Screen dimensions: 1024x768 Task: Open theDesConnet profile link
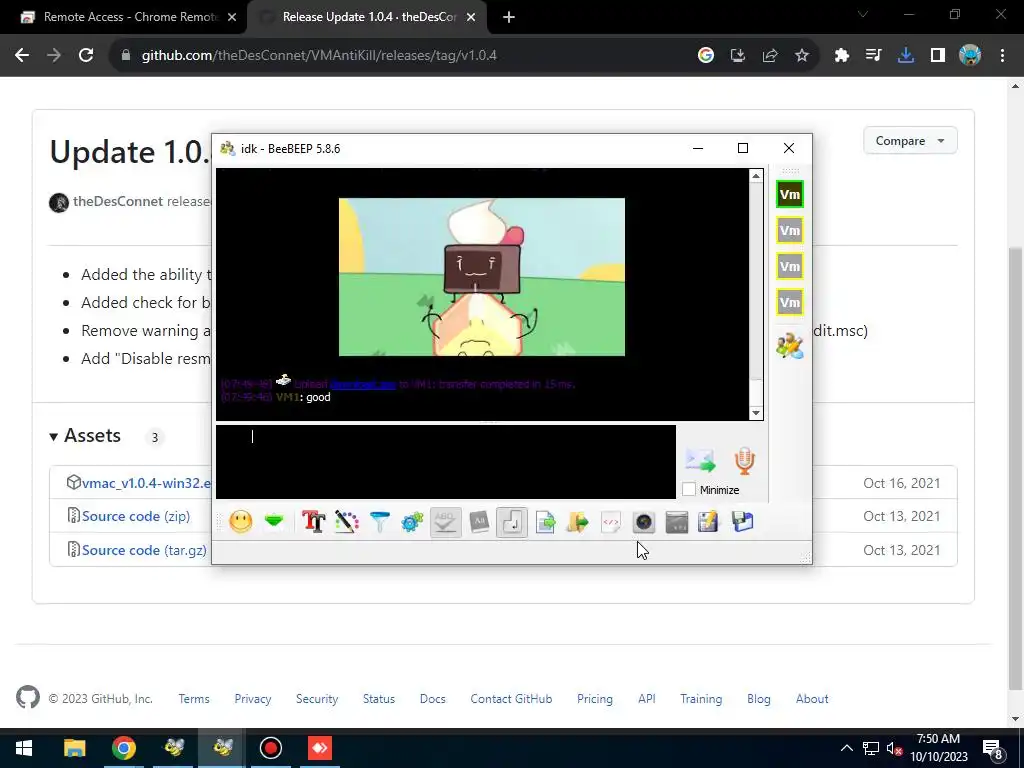coord(118,201)
